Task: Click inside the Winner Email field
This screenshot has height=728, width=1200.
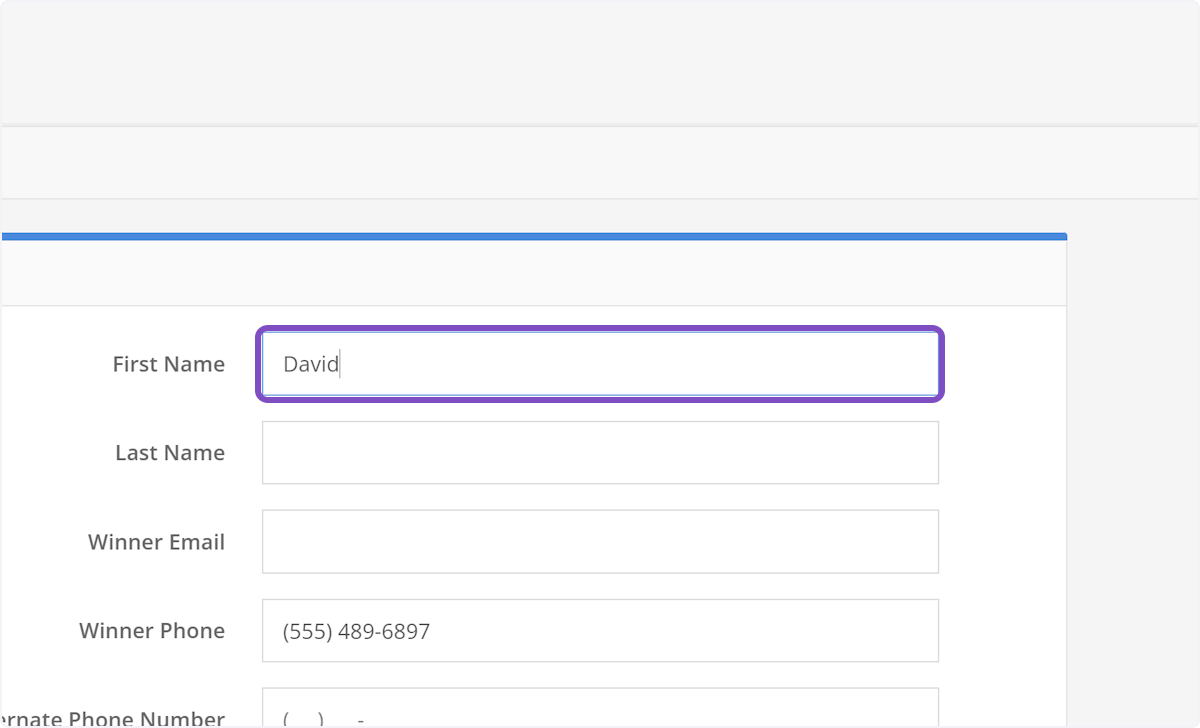Action: (x=600, y=541)
